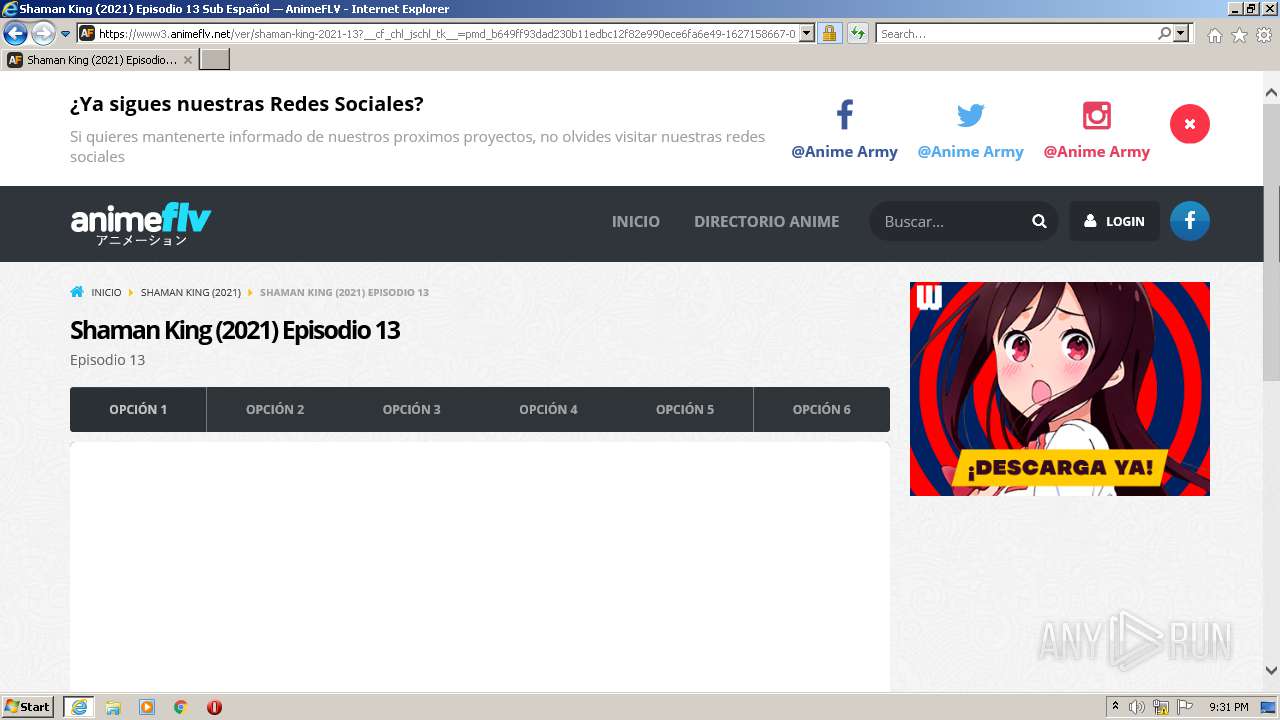The image size is (1280, 720).
Task: Select the OPCIÓN 3 video tab
Action: click(x=411, y=410)
